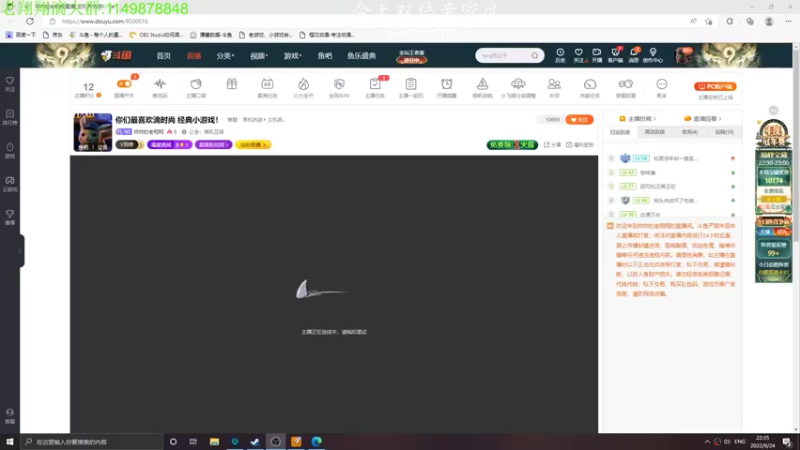Select the 贵宾(4) tab
The width and height of the screenshot is (800, 450).
point(689,132)
